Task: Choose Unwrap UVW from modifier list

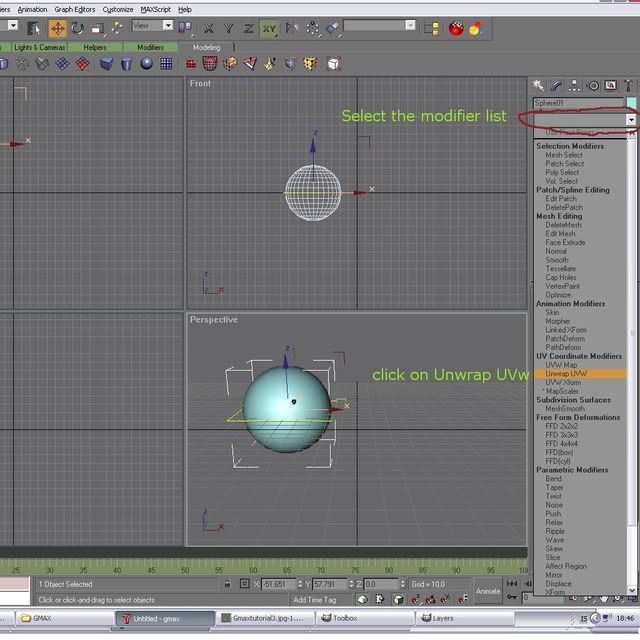Action: [x=566, y=374]
